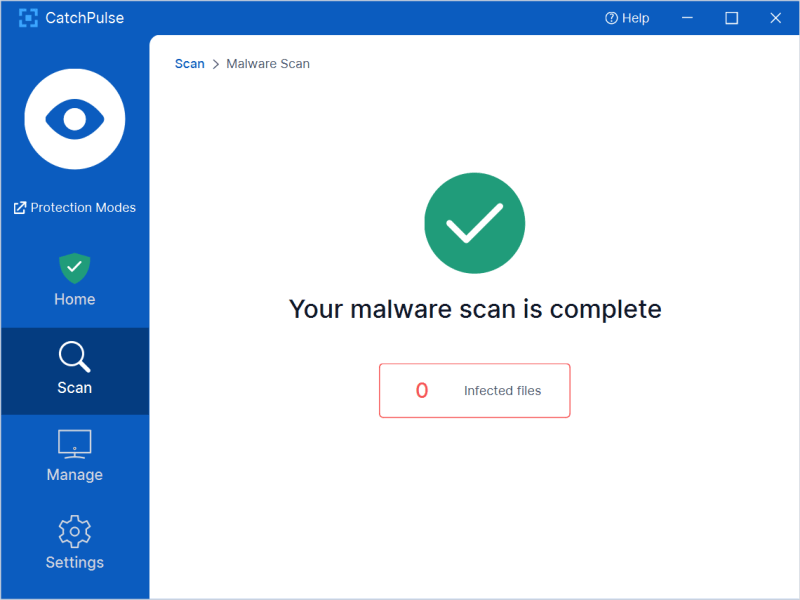
Task: Go to the Home shield tab
Action: (x=75, y=280)
